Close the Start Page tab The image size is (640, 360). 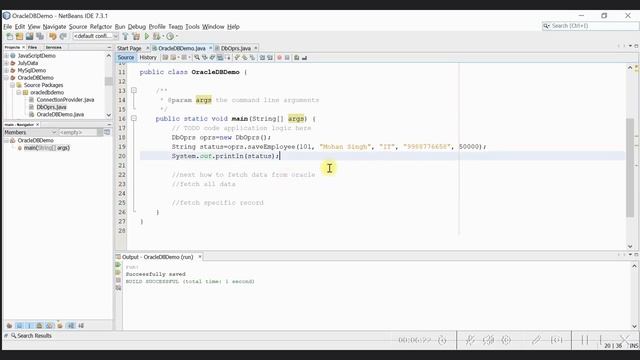point(148,48)
